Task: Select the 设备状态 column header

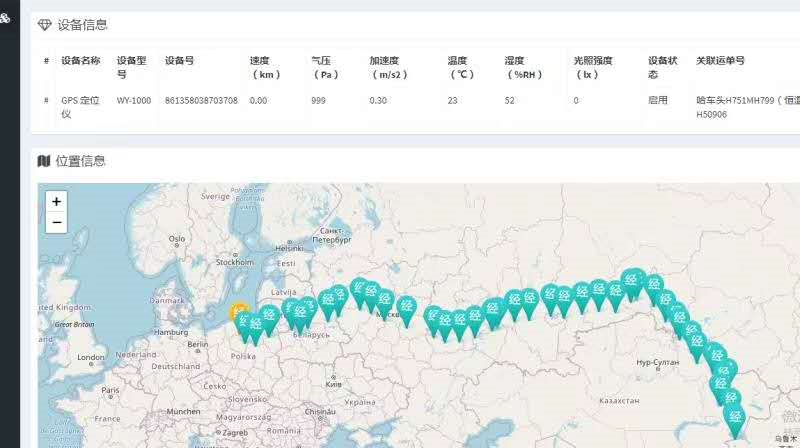Action: [x=663, y=67]
